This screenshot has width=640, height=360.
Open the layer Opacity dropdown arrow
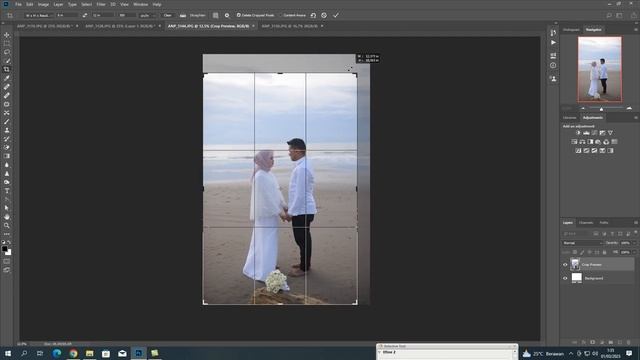[x=633, y=243]
